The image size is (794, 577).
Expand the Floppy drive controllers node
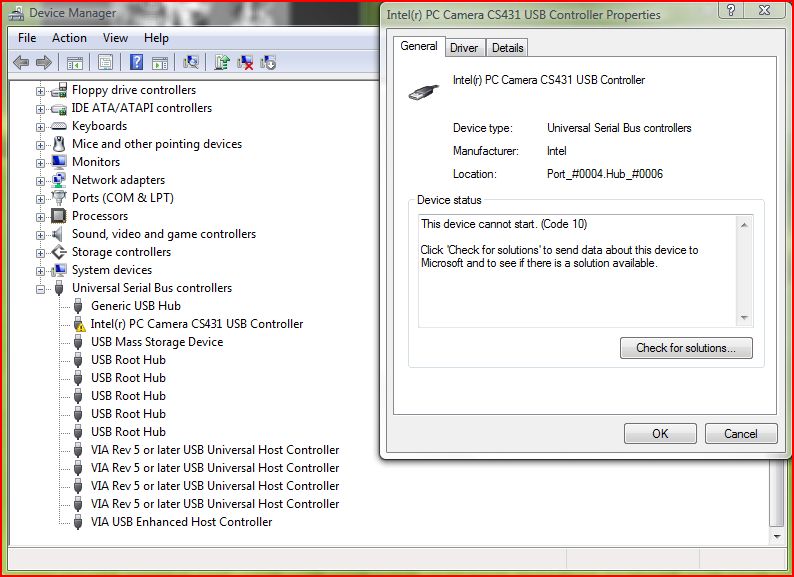[x=40, y=91]
